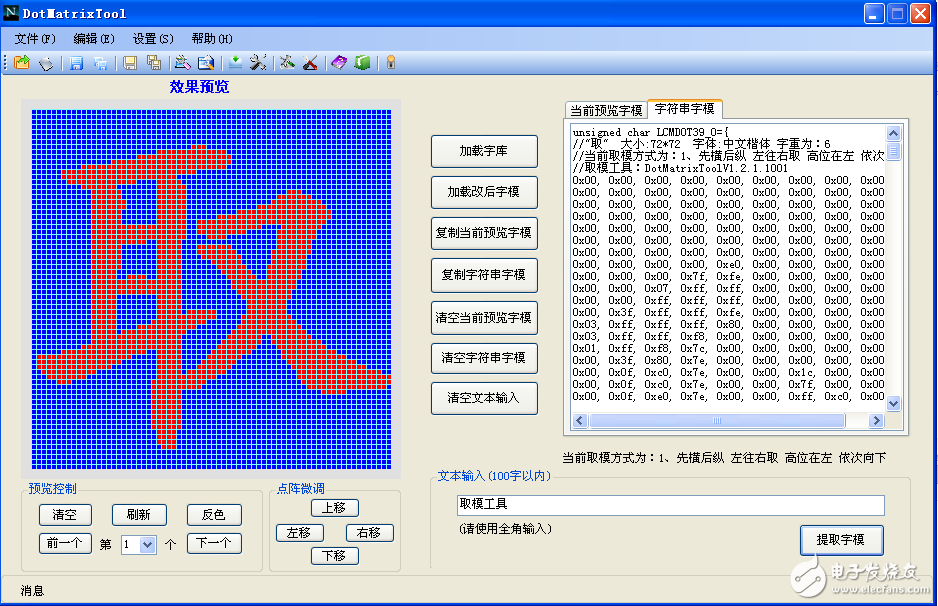This screenshot has width=938, height=606.
Task: Click the green download arrow toolbar icon
Action: 235,63
